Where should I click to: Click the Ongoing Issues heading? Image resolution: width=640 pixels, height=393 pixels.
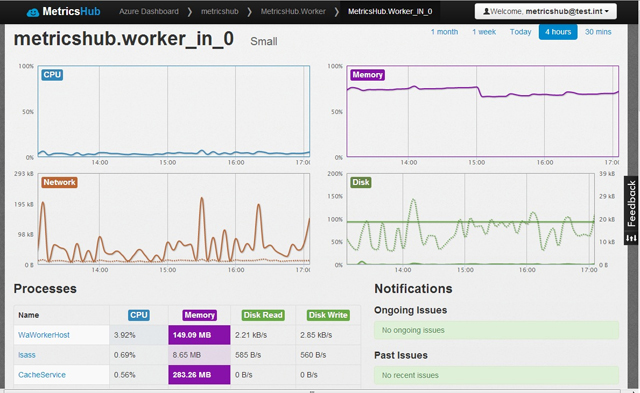coord(411,310)
